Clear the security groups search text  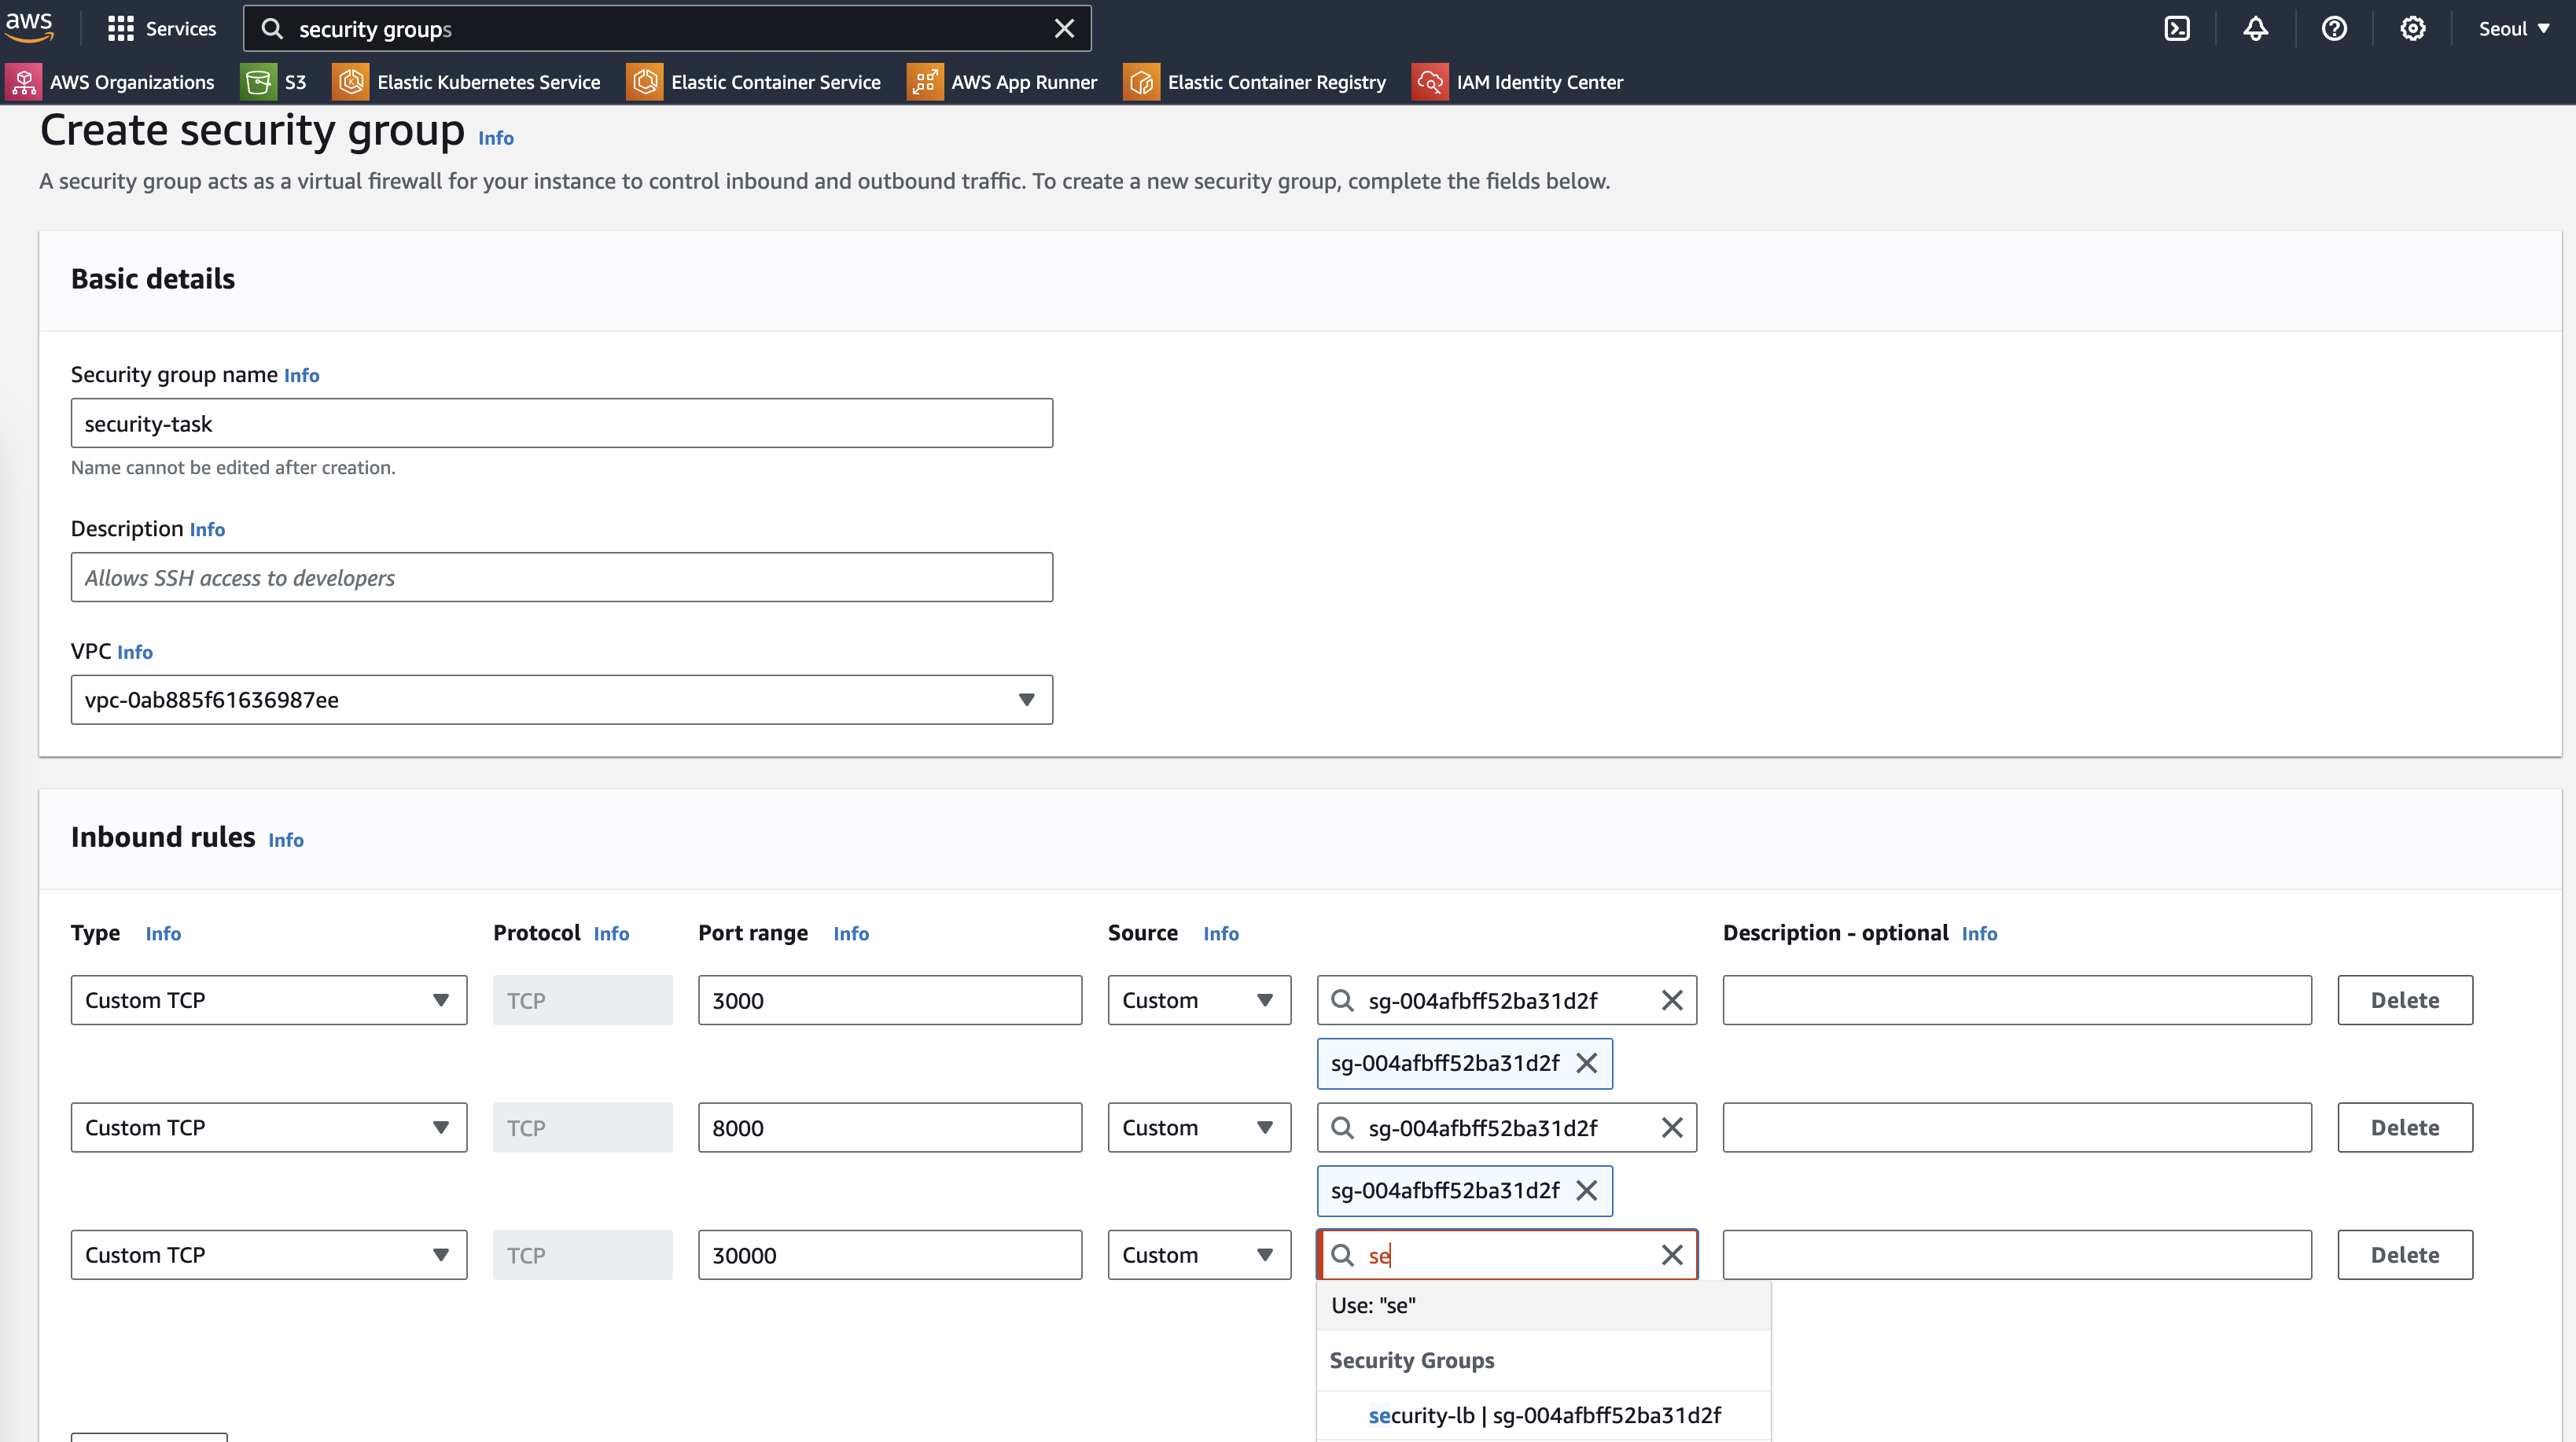pyautogui.click(x=1064, y=28)
